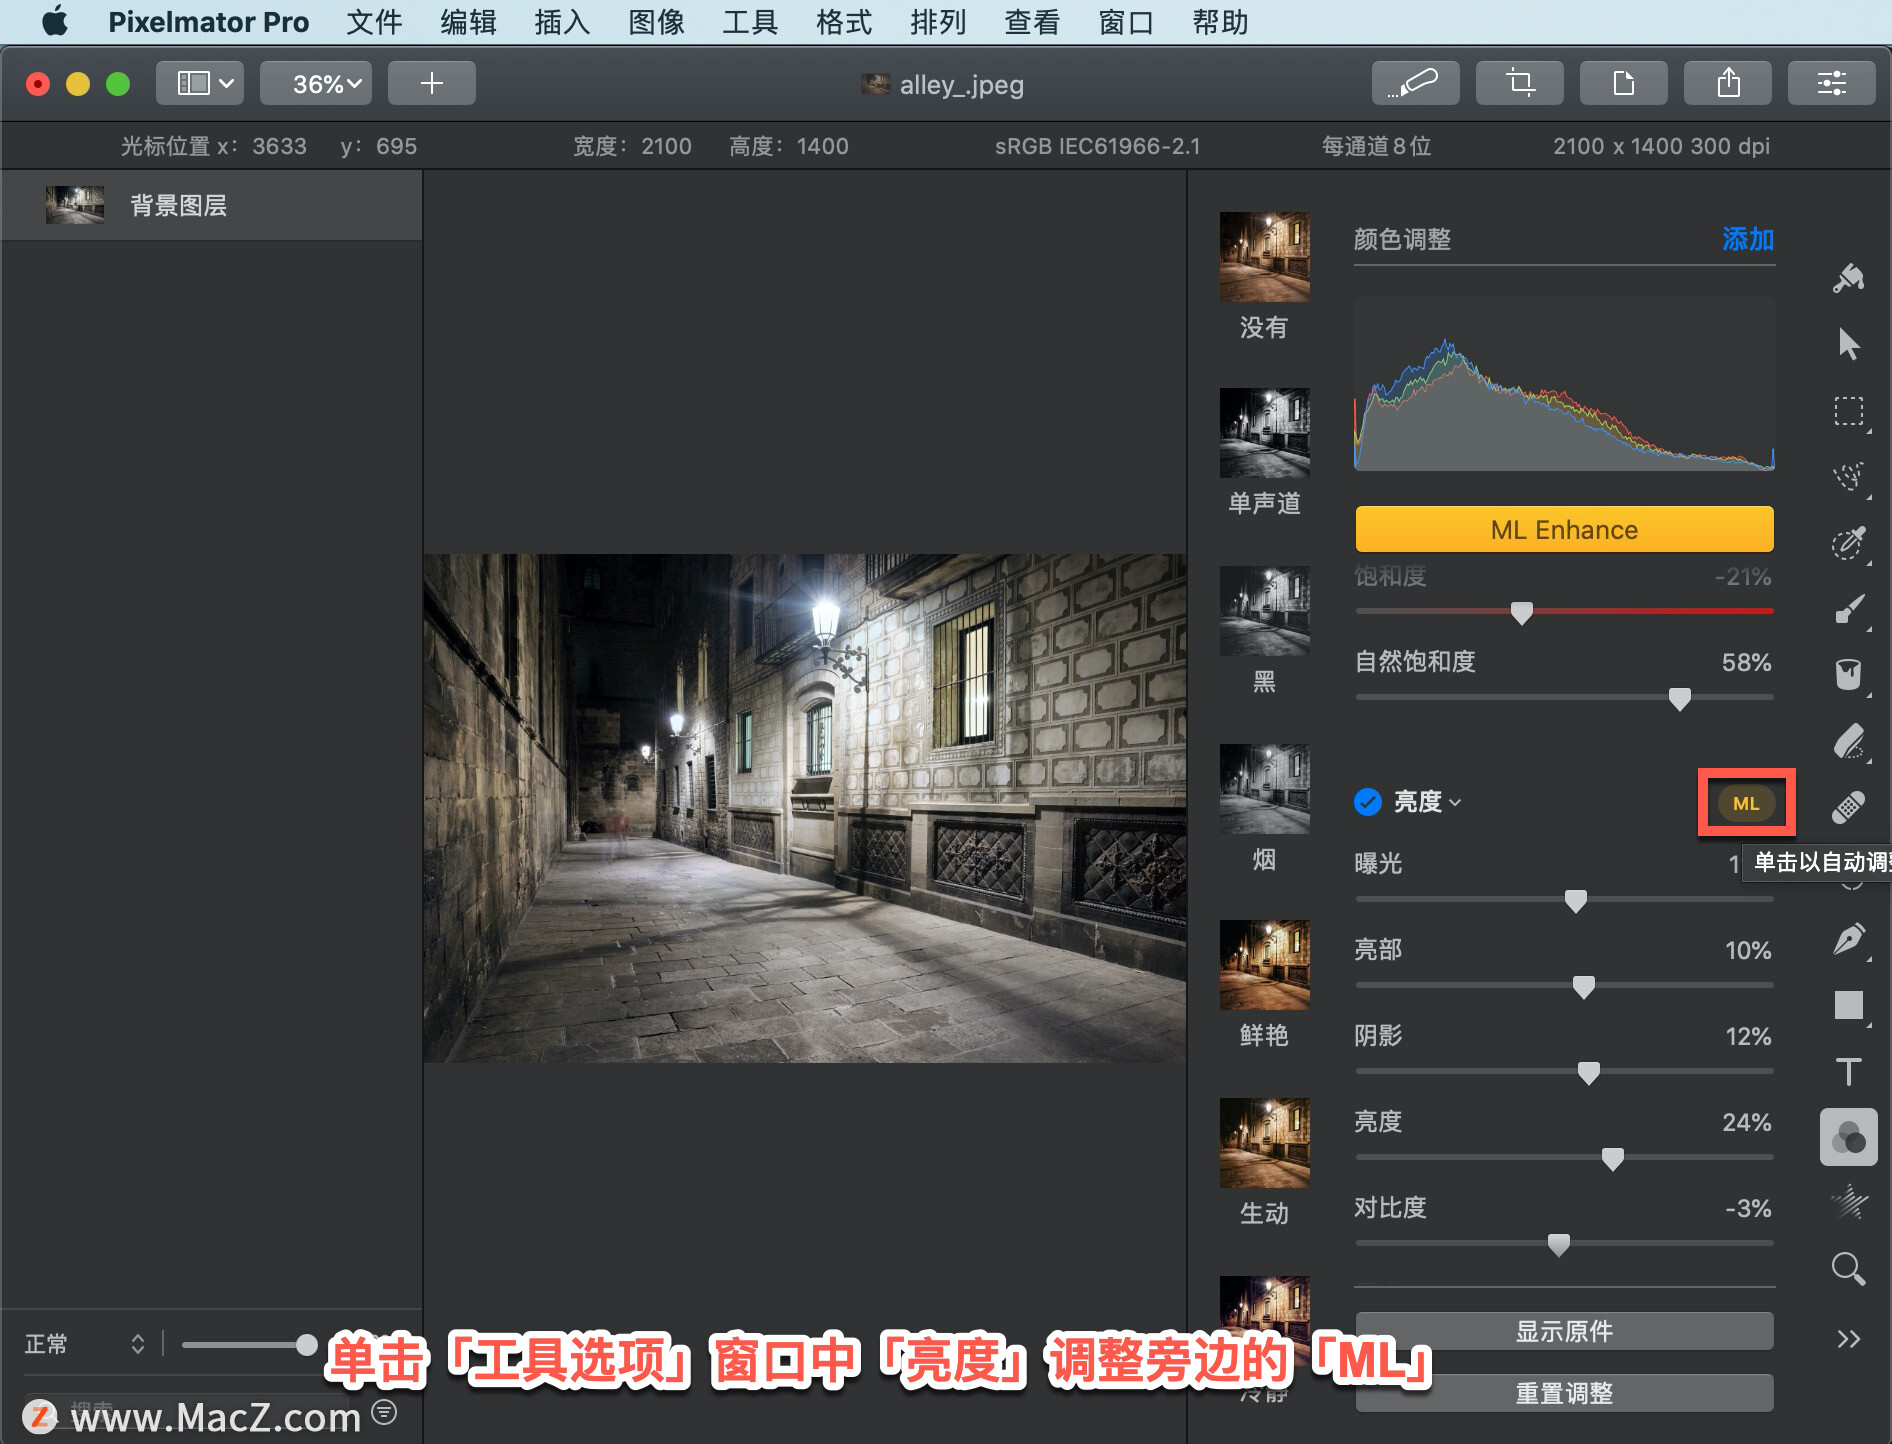The width and height of the screenshot is (1892, 1444).
Task: Select the 没有 preset thumbnail
Action: click(1264, 257)
